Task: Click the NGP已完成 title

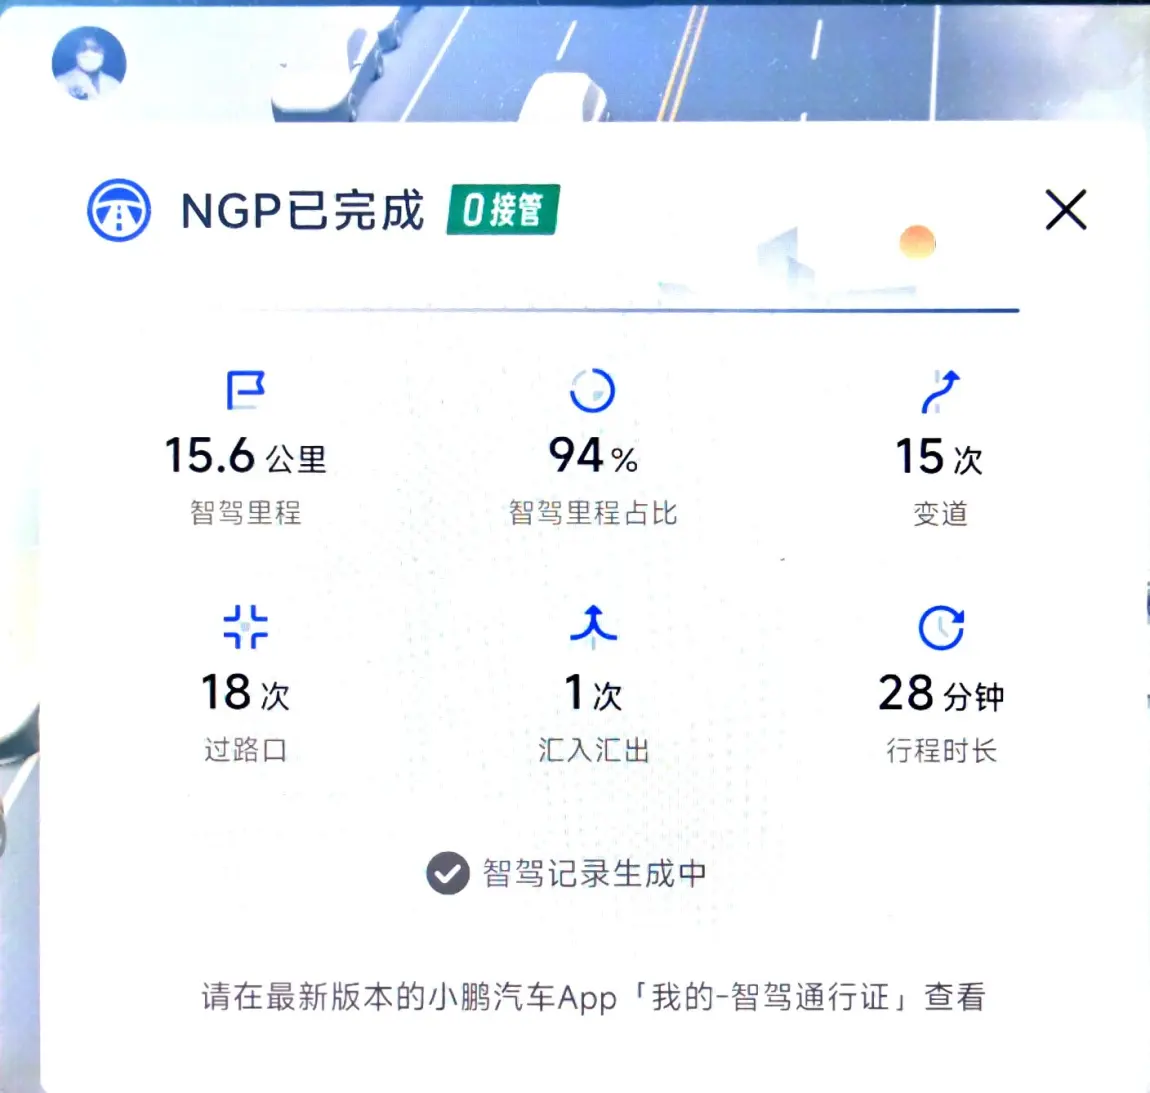Action: click(302, 211)
